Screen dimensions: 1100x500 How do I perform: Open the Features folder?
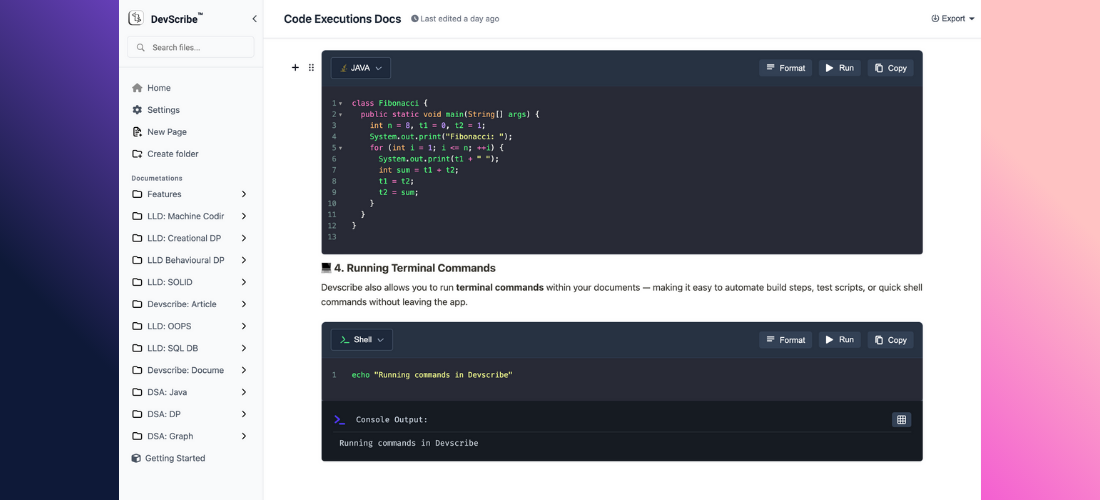[164, 194]
